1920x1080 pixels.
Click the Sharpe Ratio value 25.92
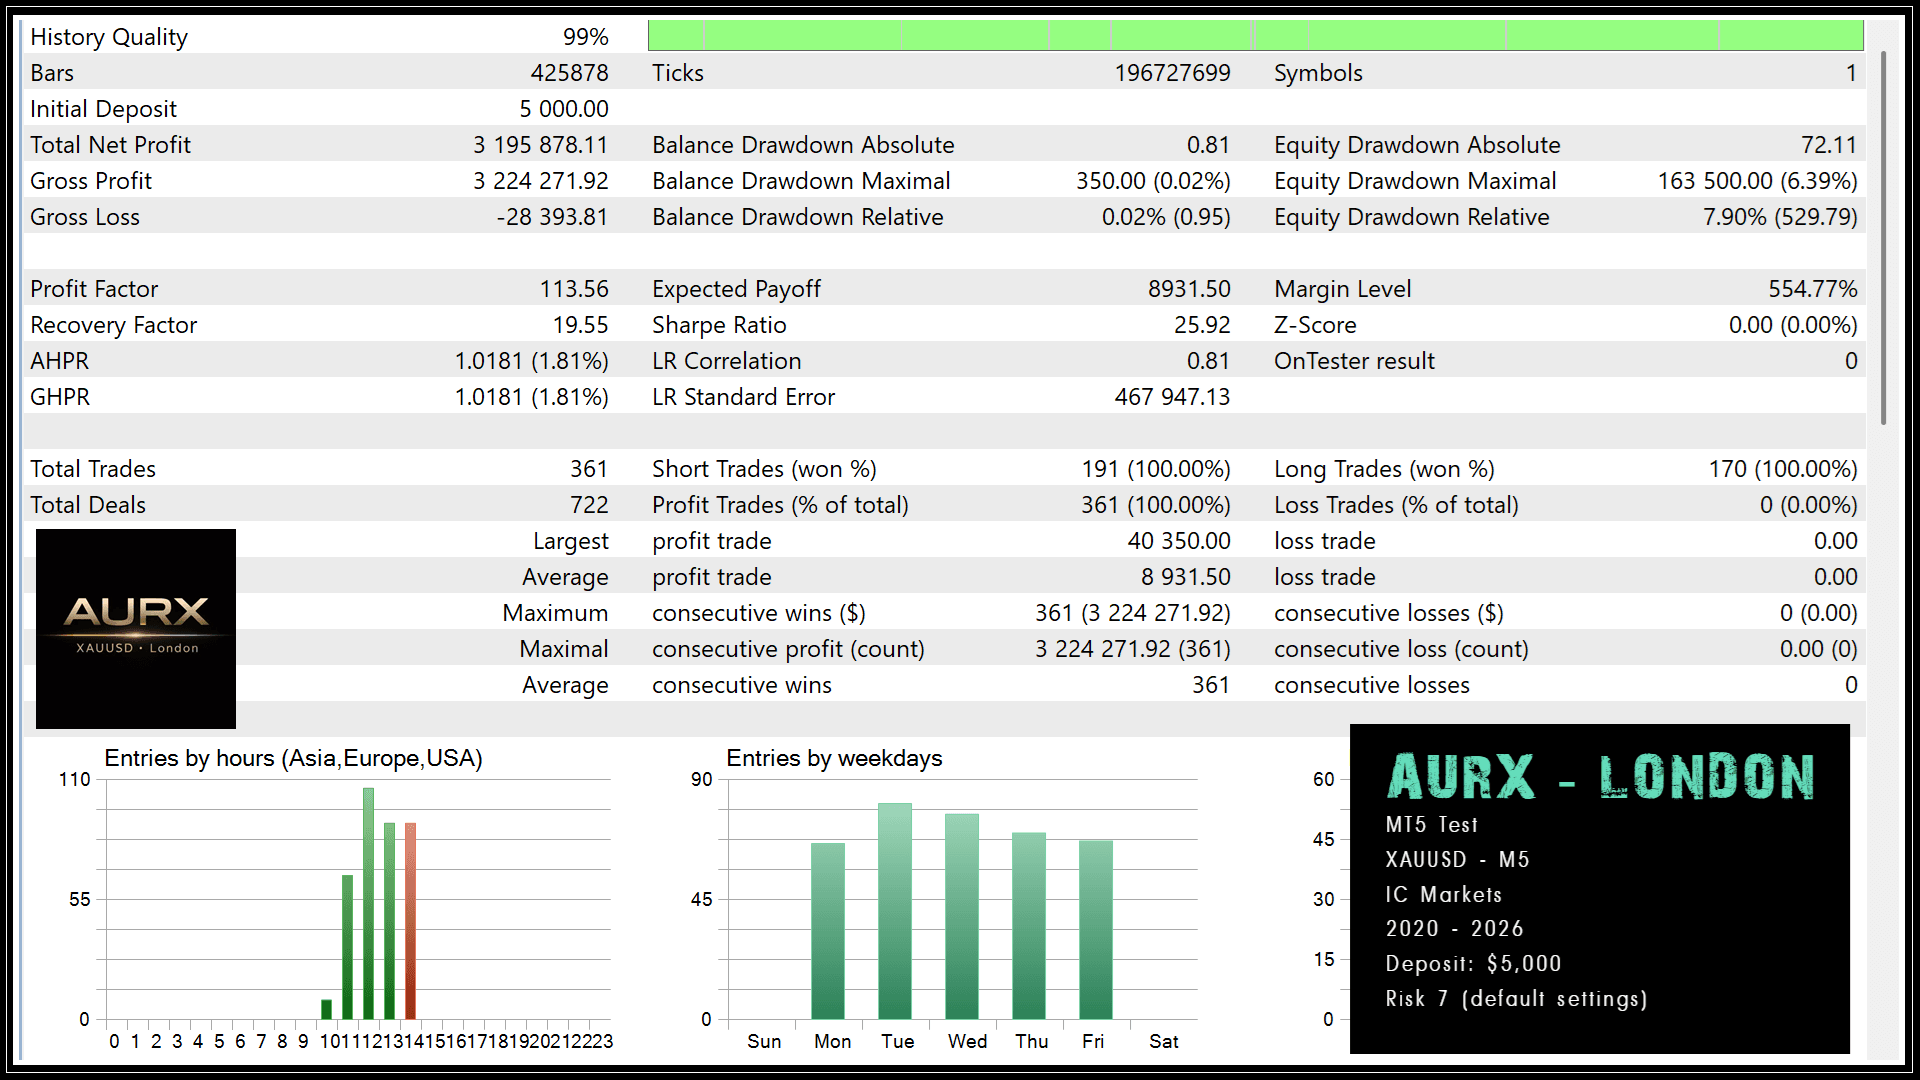pos(1202,325)
